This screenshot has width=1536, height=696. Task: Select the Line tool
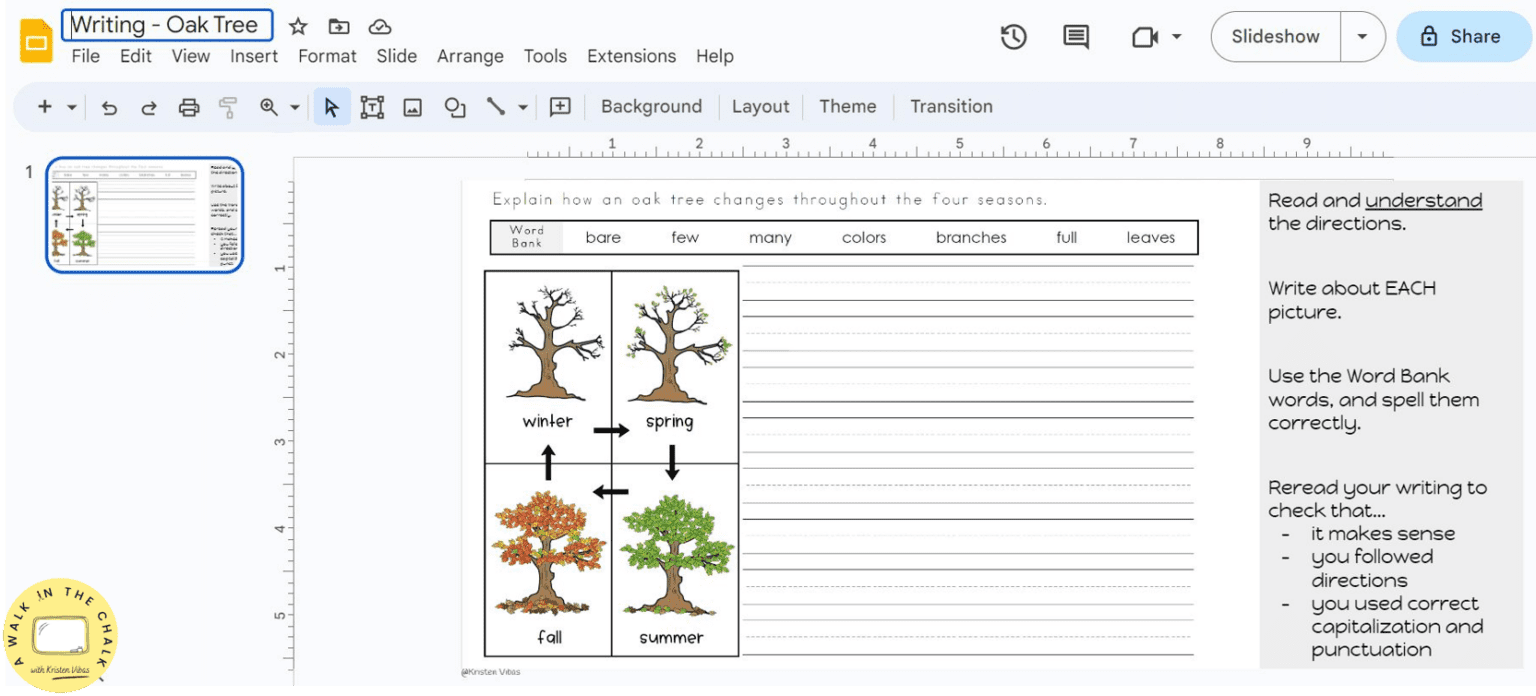pos(497,106)
